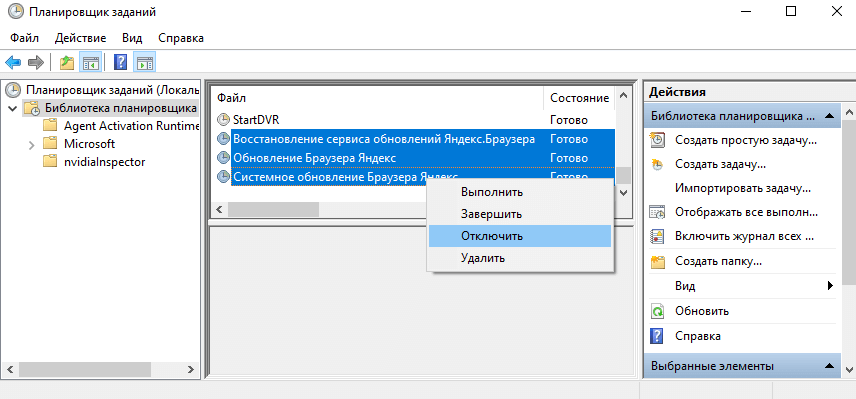Click the Agent Activation Runtime folder icon

click(50, 126)
